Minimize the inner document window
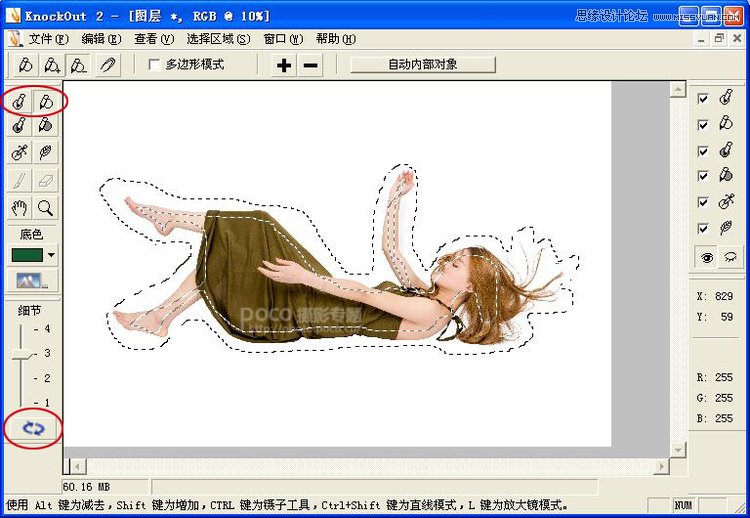The image size is (750, 518). coord(701,39)
